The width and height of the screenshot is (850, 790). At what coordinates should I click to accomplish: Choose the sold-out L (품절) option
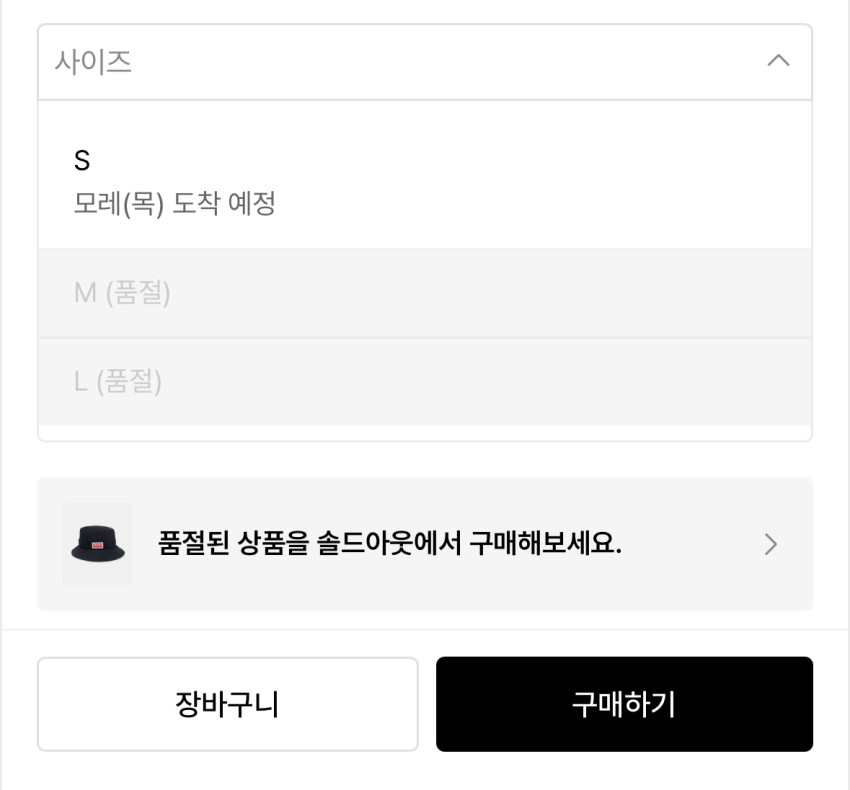[424, 381]
